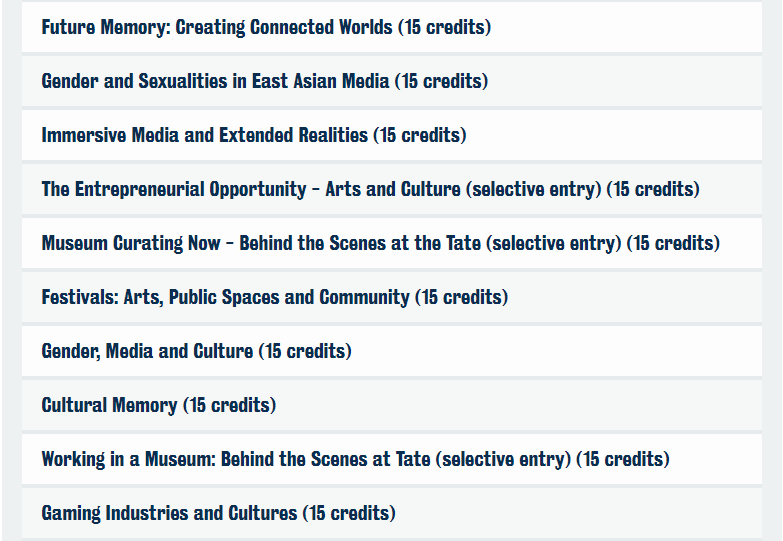Click the Entrepreneurial Opportunity selective entry title

pyautogui.click(x=371, y=189)
